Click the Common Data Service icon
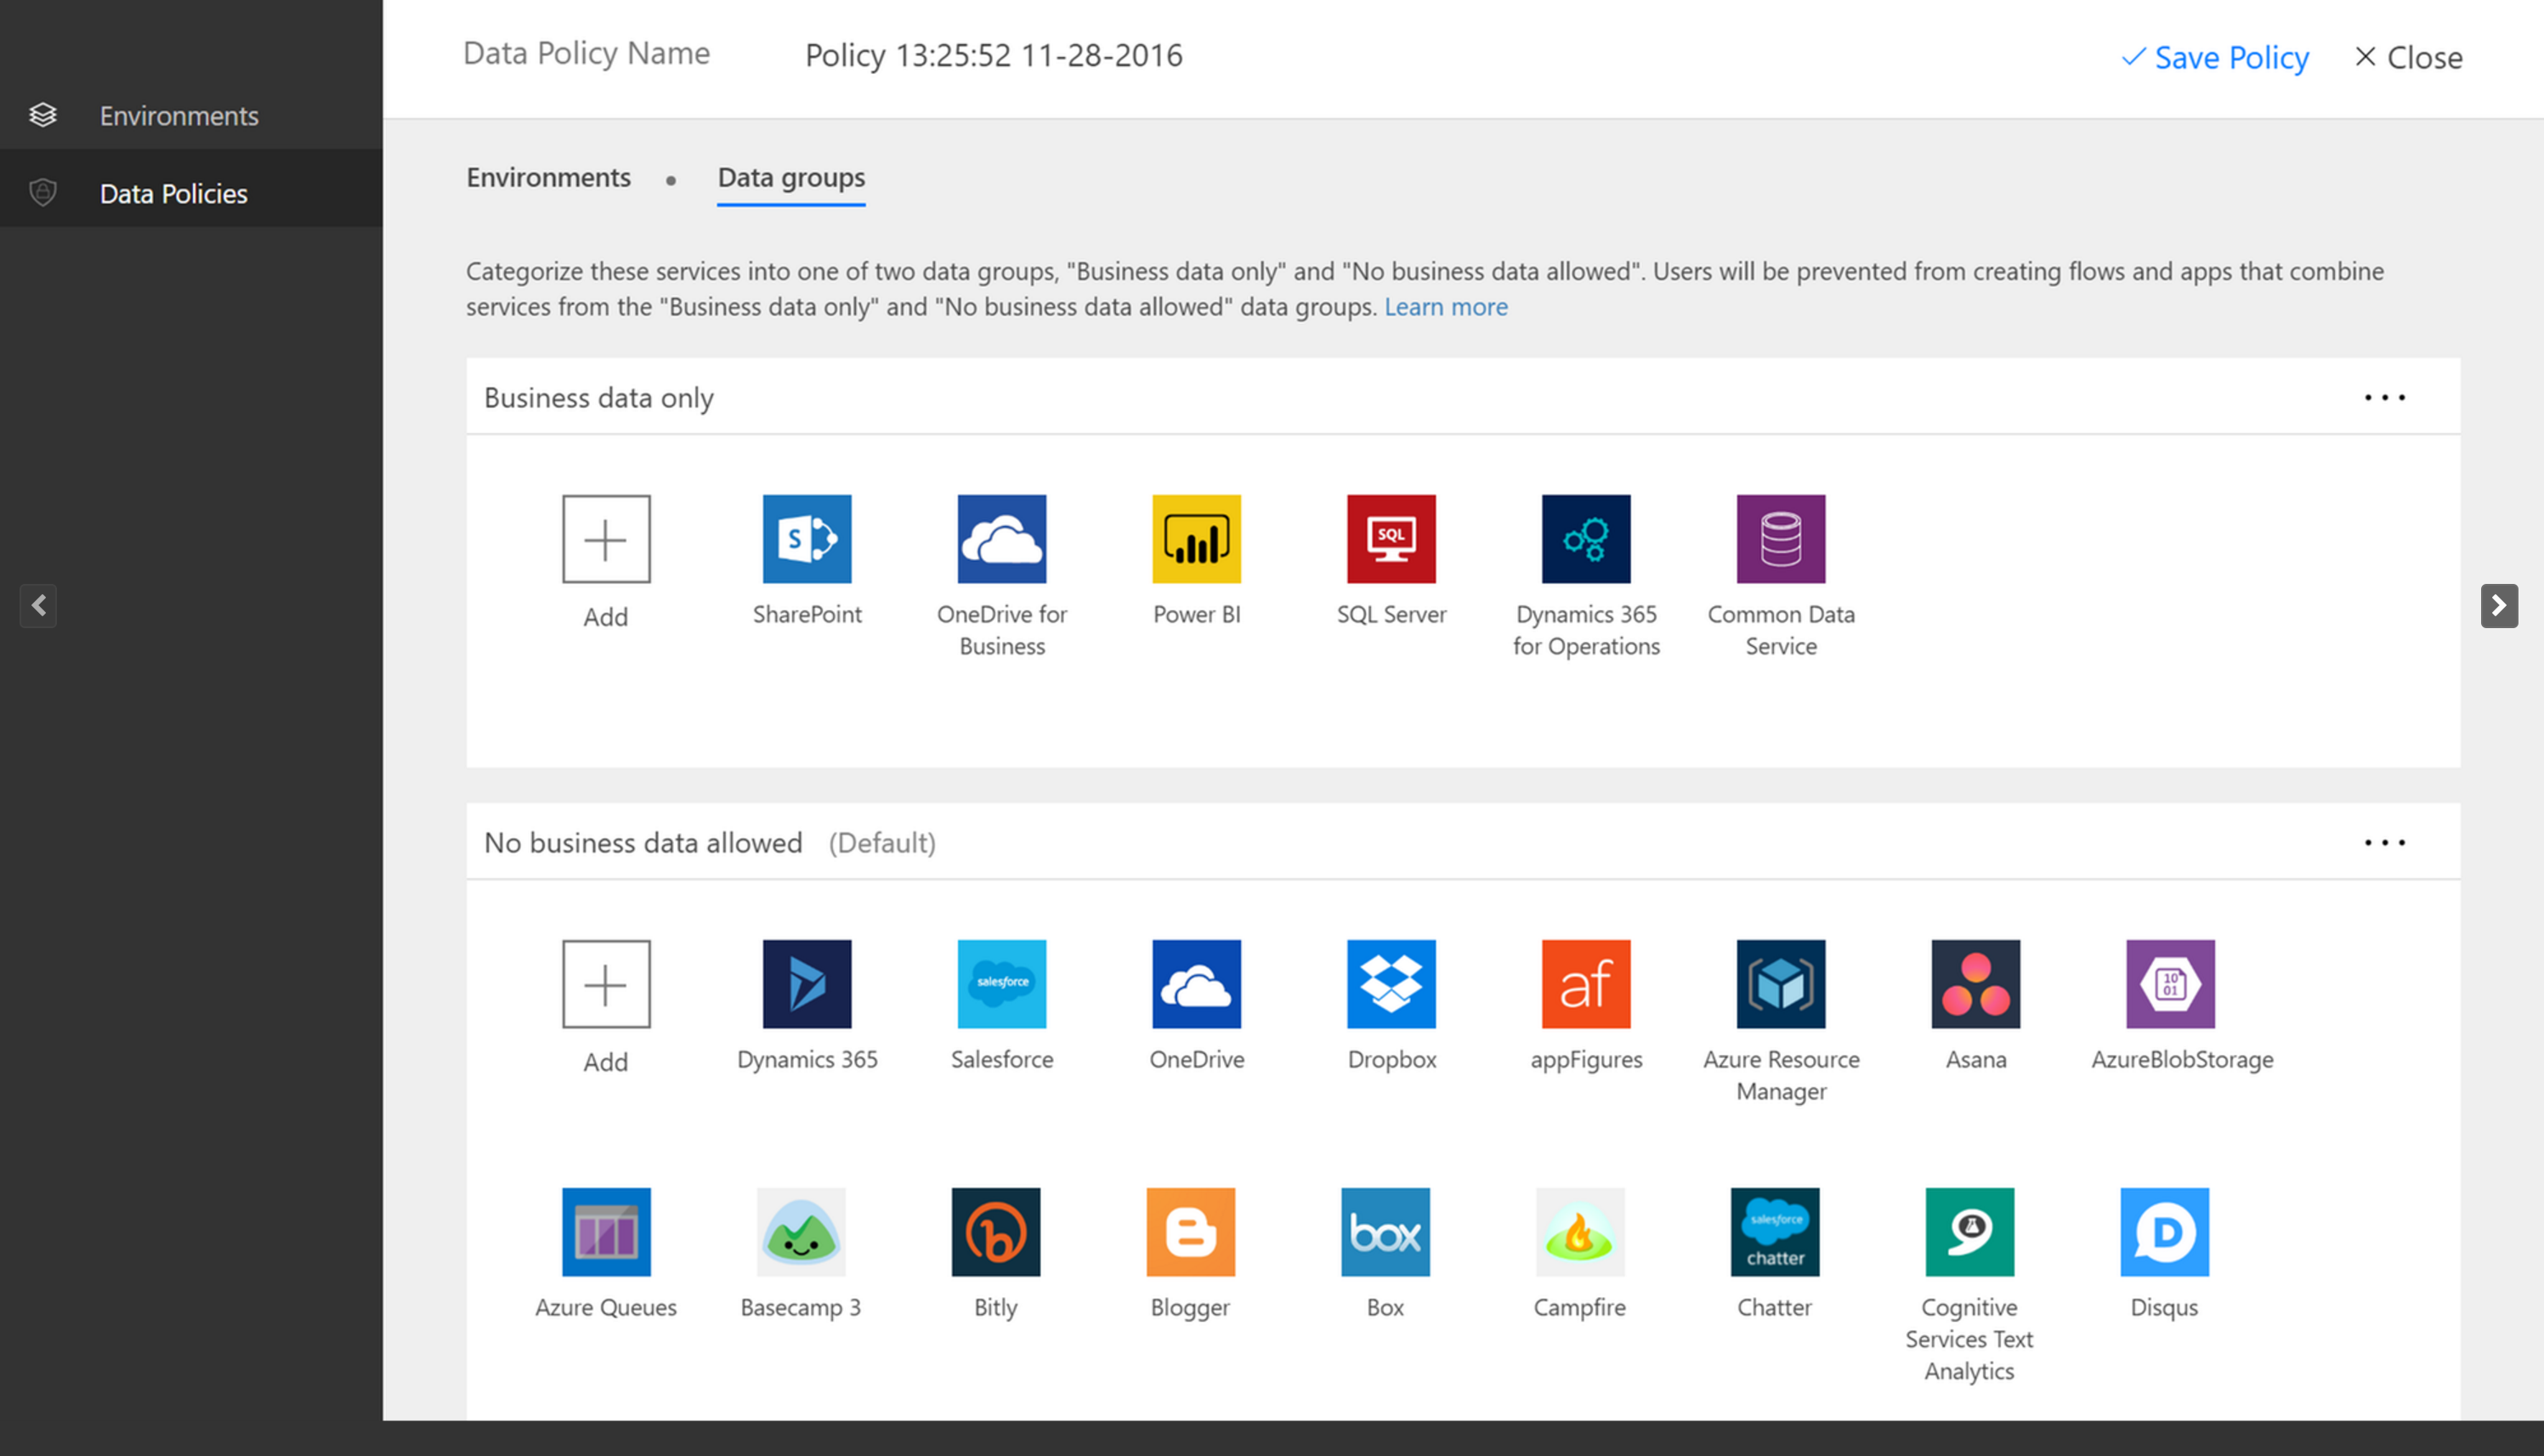The image size is (2544, 1456). 1779,536
